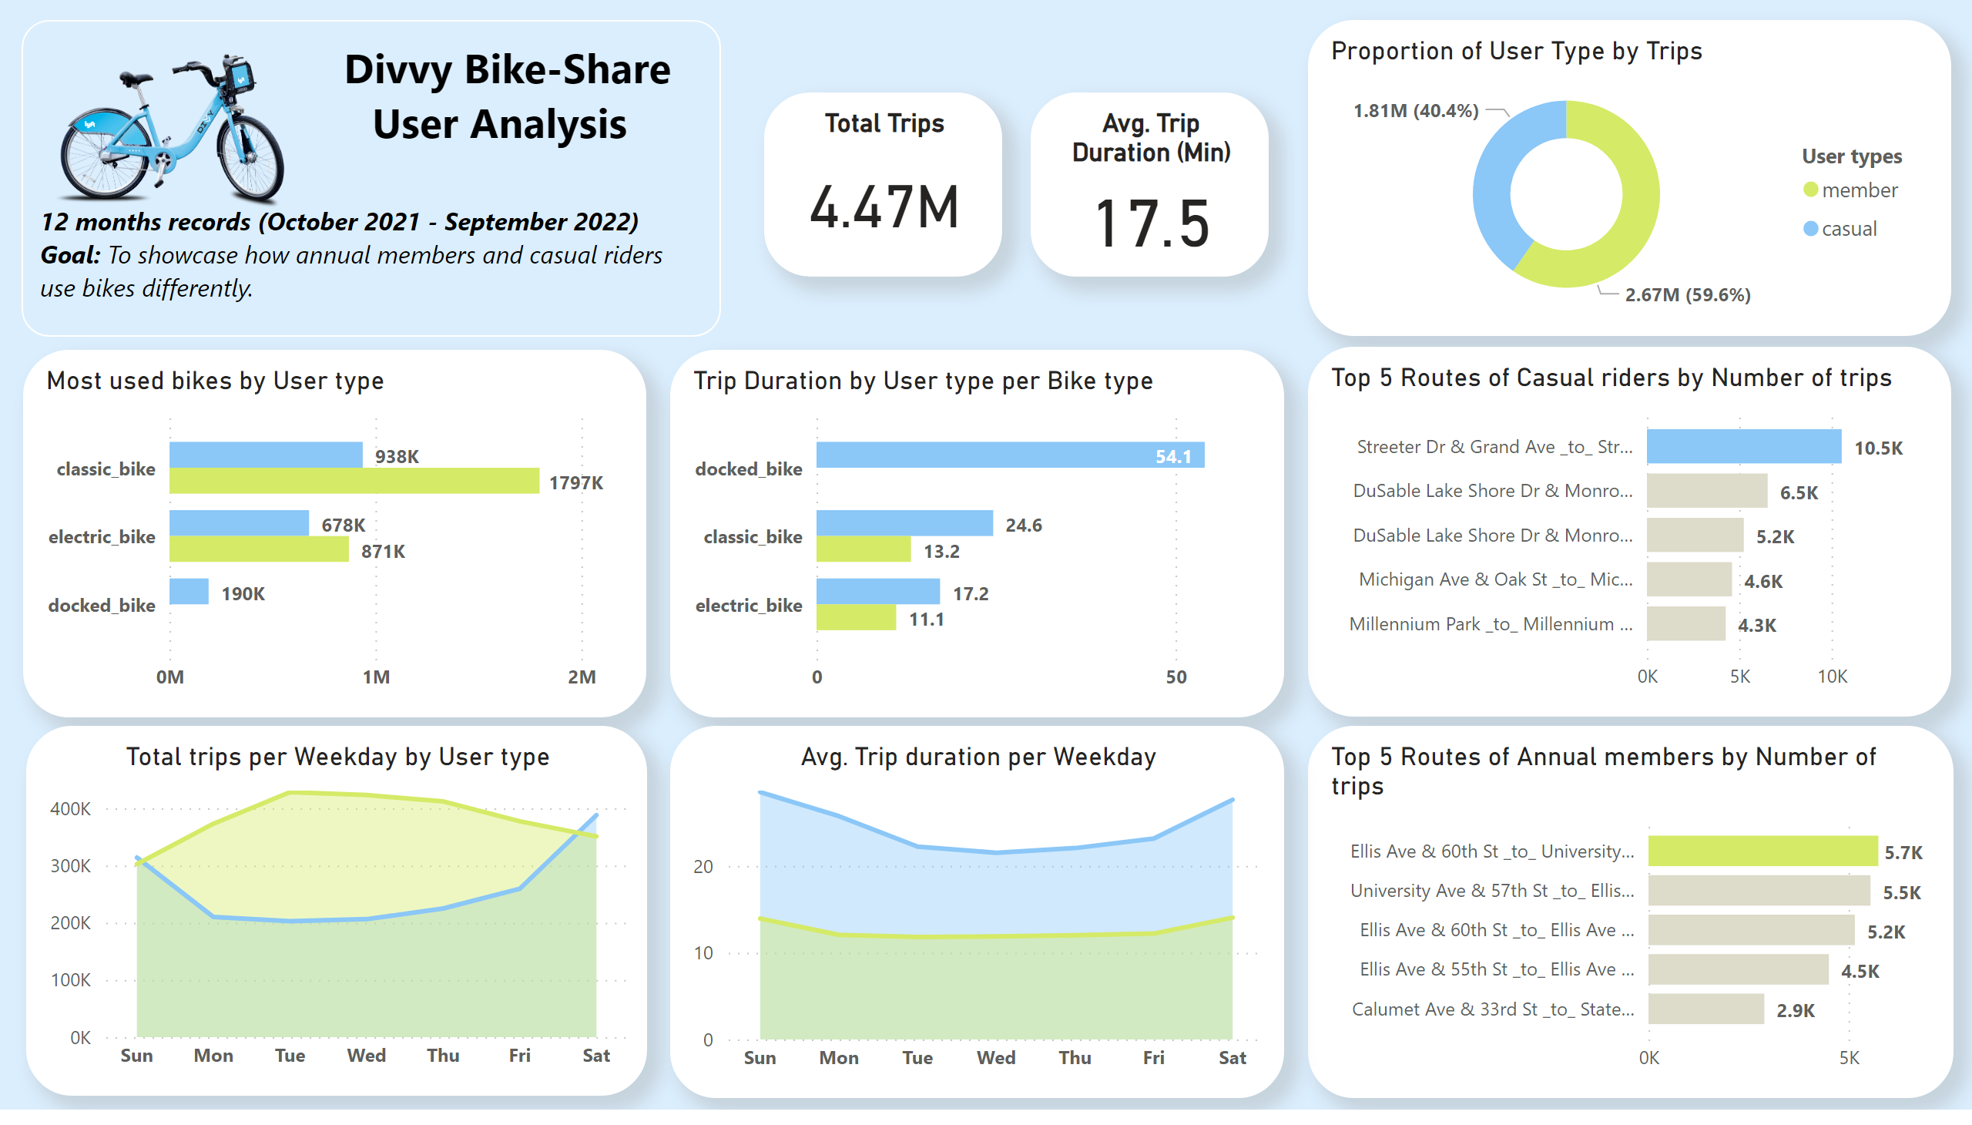Image resolution: width=1972 pixels, height=1125 pixels.
Task: Click Sat on Avg. Trip duration axis
Action: coord(1232,1058)
